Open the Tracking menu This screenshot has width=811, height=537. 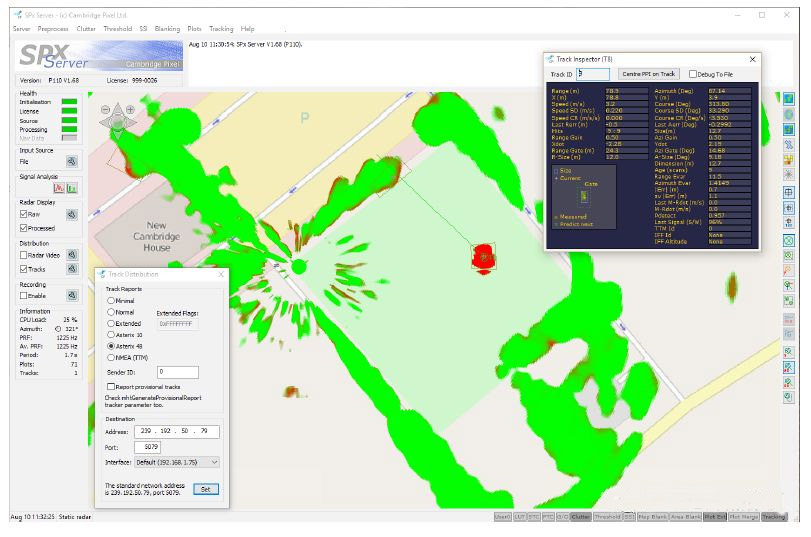pos(221,29)
